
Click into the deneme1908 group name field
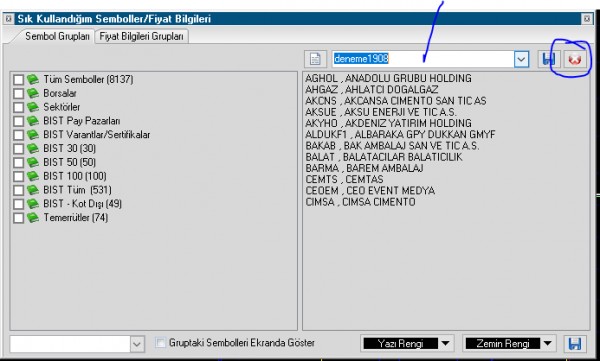coord(423,59)
